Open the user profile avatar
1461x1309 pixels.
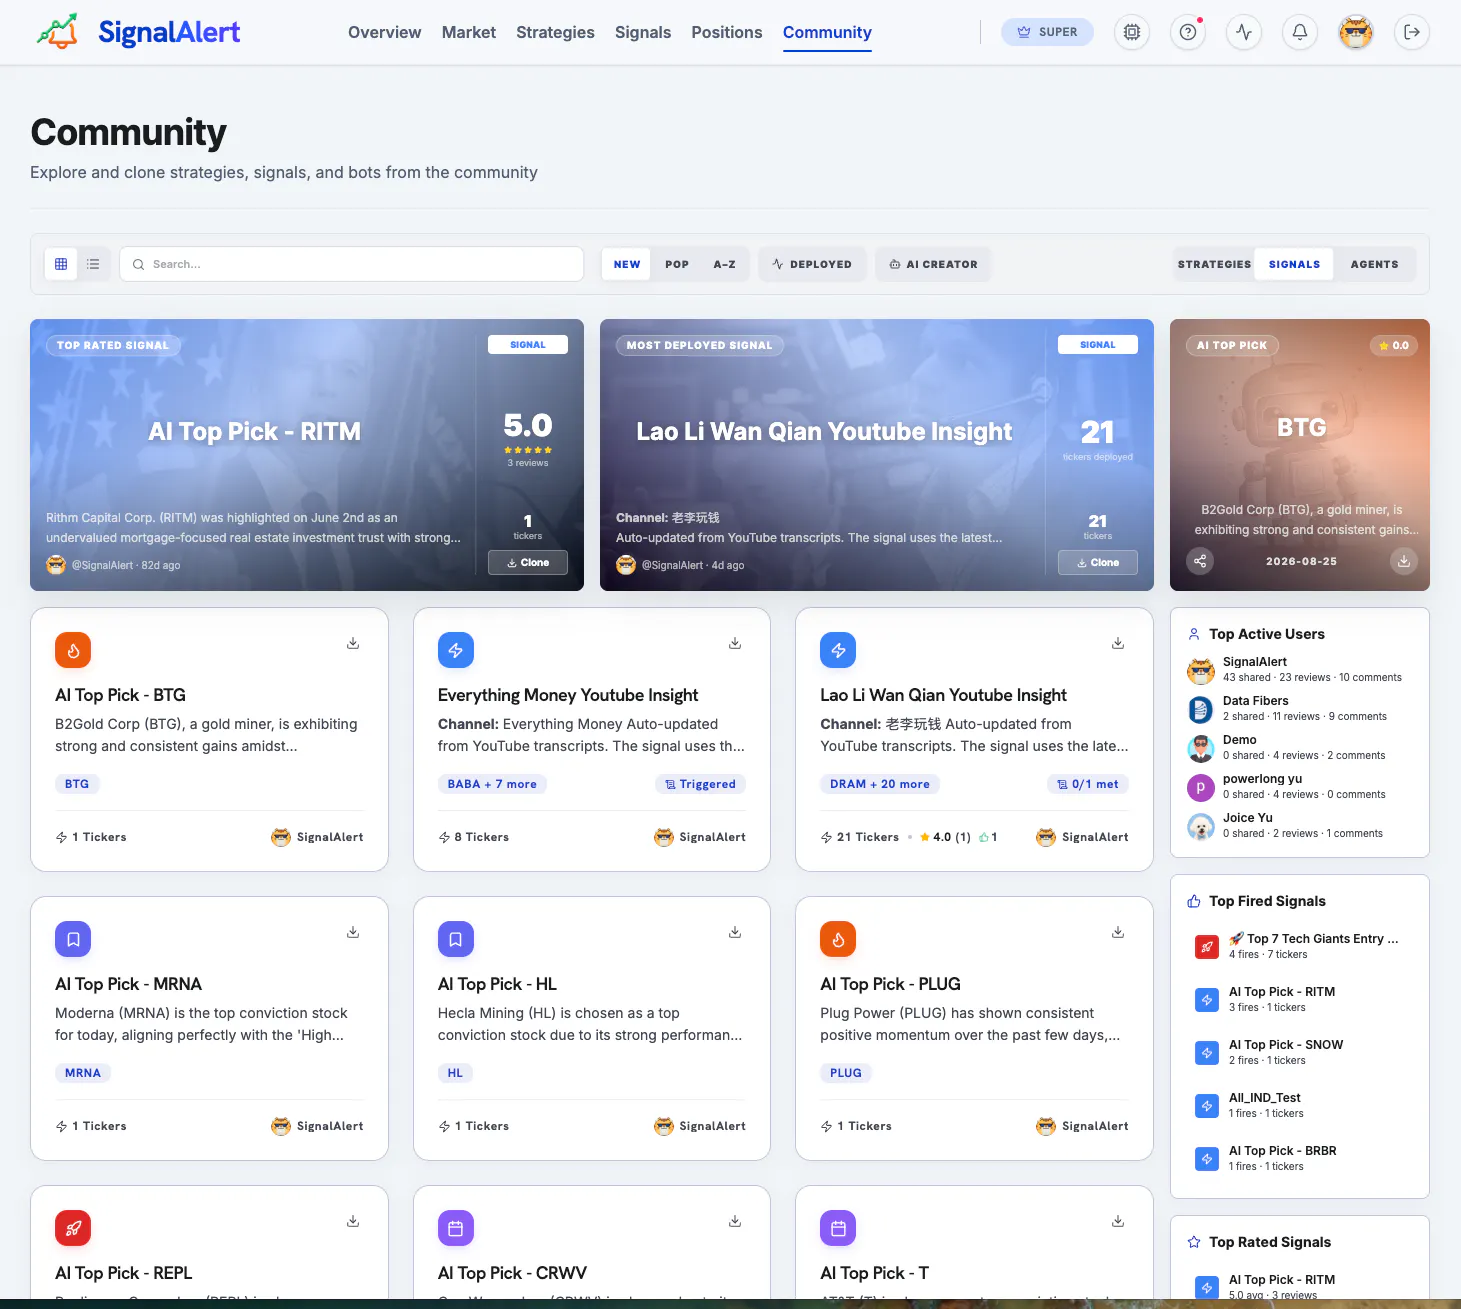[x=1356, y=32]
